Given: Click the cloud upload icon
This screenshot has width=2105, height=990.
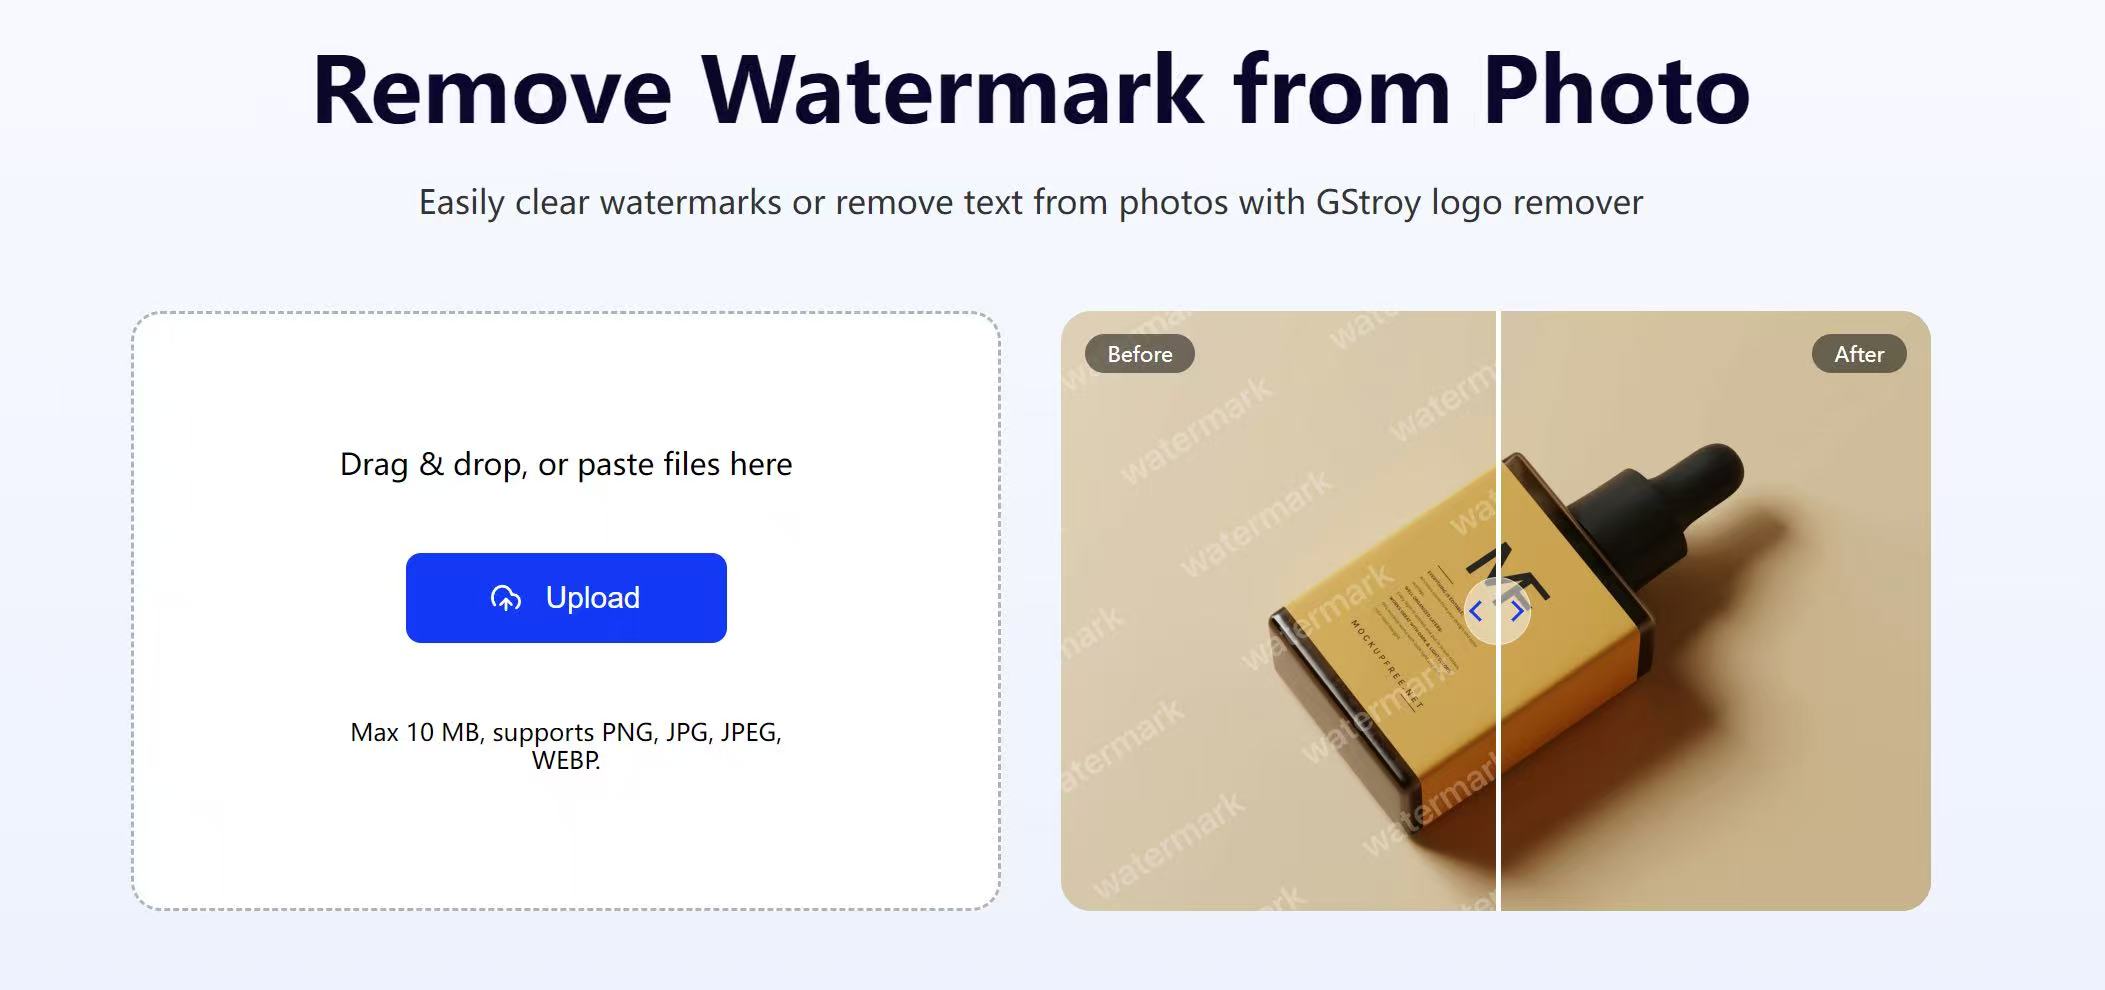Looking at the screenshot, I should [506, 598].
